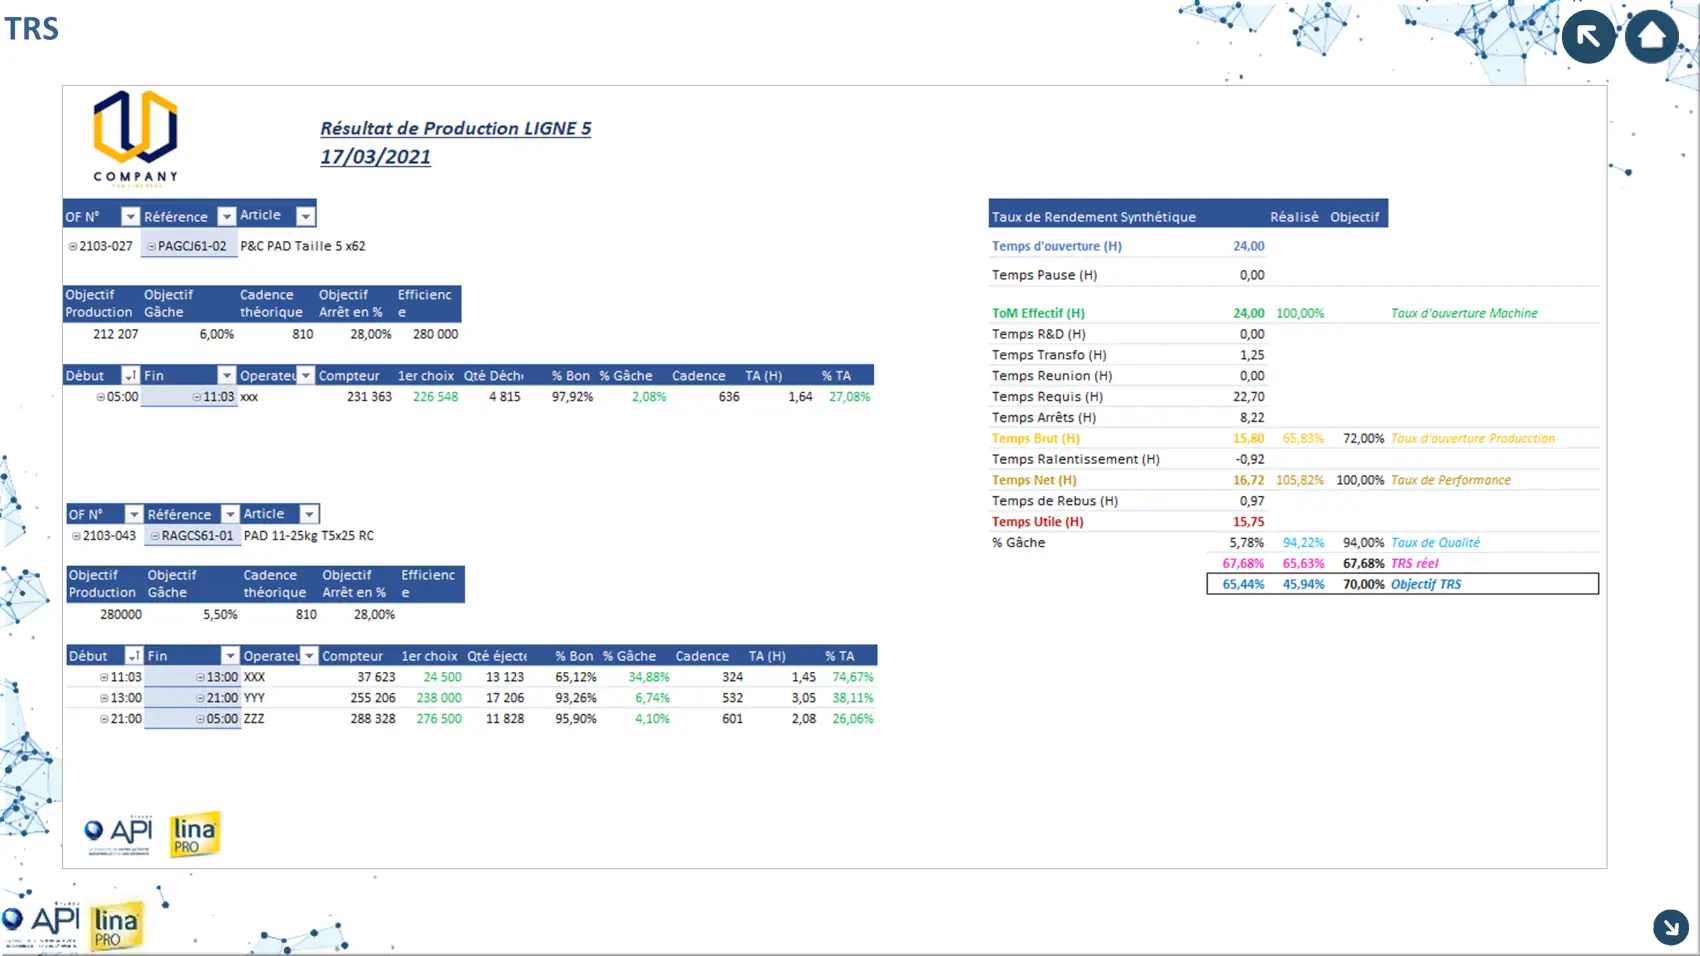
Task: Click the API logo inside the report
Action: pyautogui.click(x=119, y=835)
